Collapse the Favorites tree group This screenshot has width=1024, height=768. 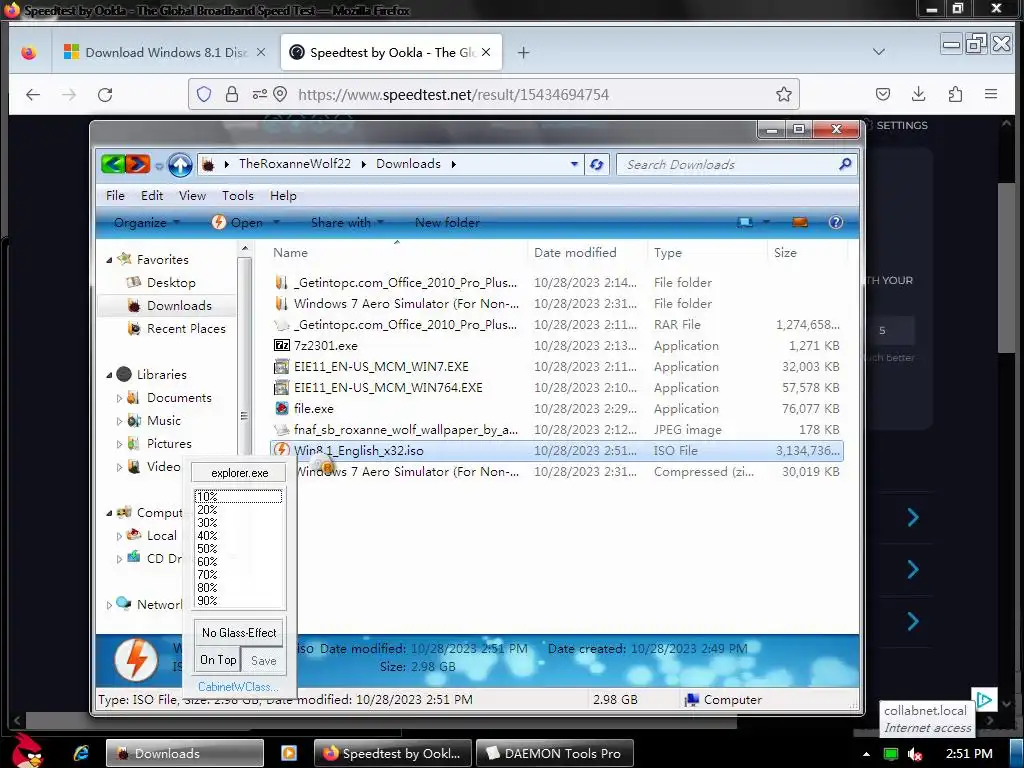click(x=109, y=260)
